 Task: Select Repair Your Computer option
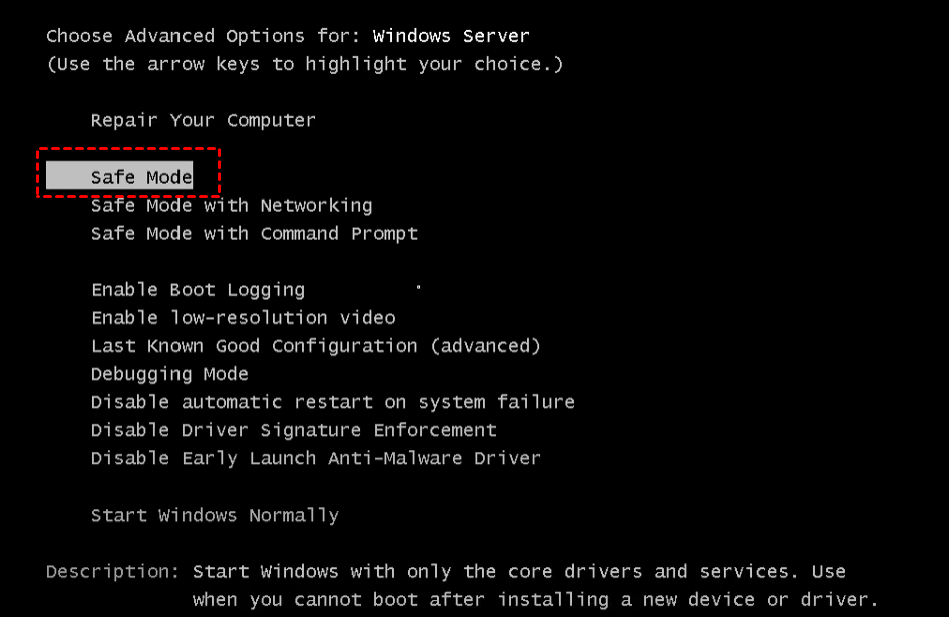pyautogui.click(x=203, y=120)
